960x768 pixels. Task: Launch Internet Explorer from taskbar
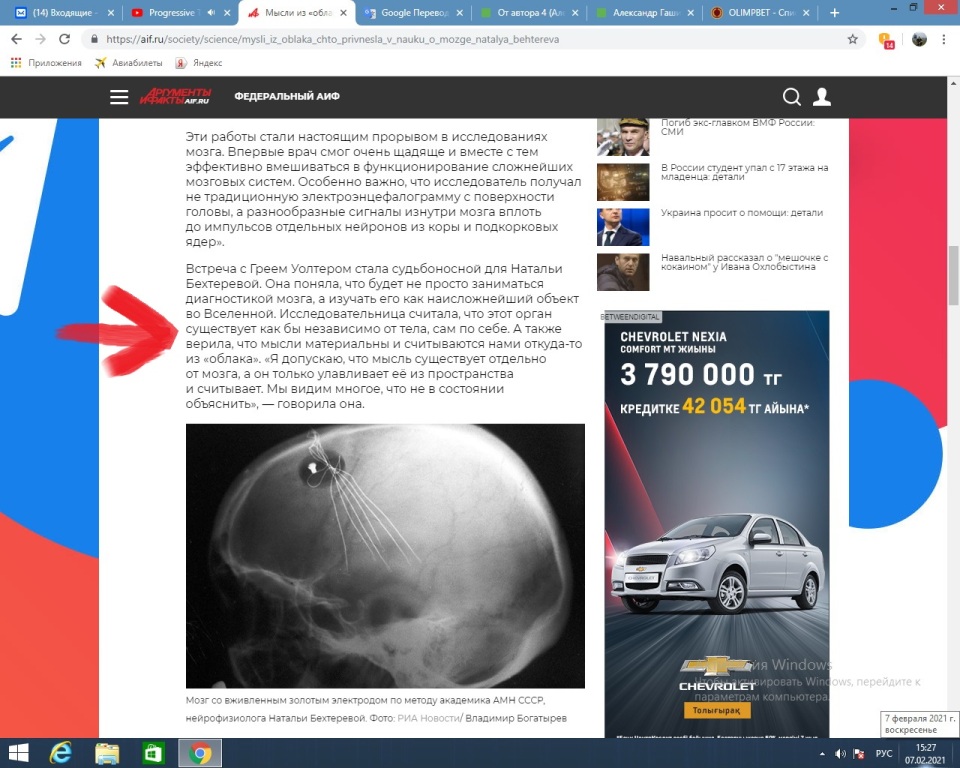pyautogui.click(x=61, y=753)
